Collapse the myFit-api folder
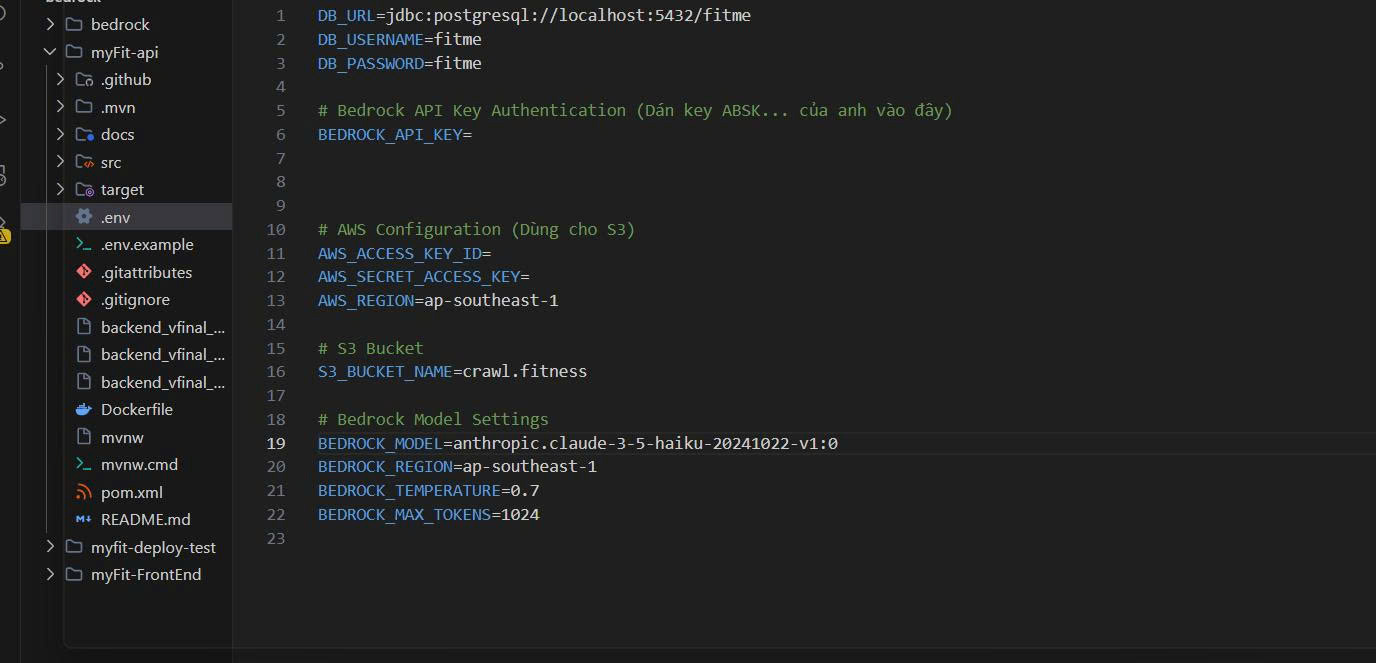This screenshot has width=1376, height=663. [x=49, y=51]
